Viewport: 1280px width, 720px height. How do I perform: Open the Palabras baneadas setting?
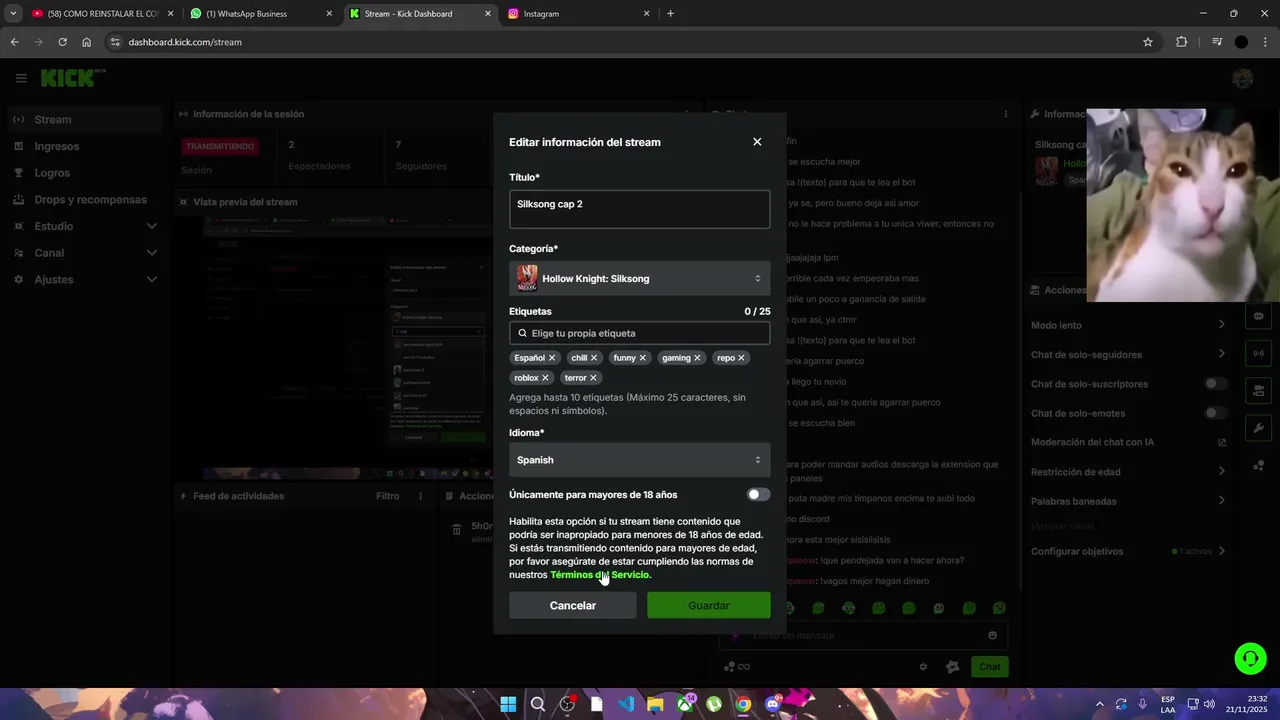[1128, 501]
